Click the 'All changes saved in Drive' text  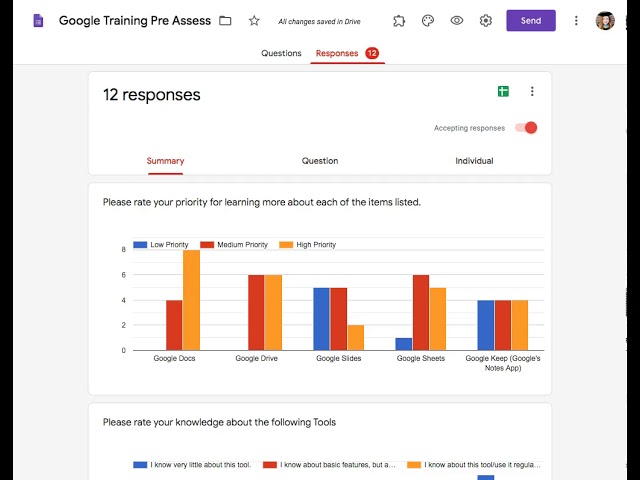coord(319,22)
